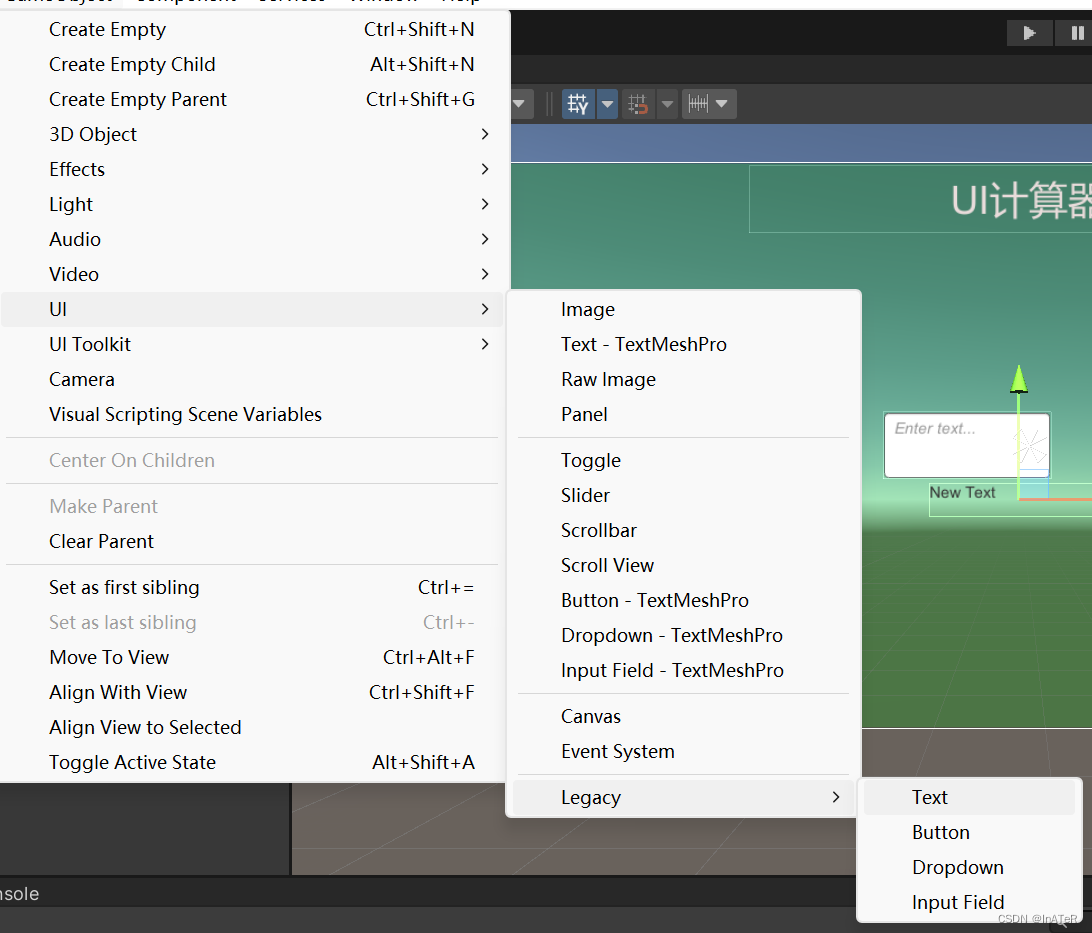The width and height of the screenshot is (1092, 933).
Task: Enable the snap increment magnet icon
Action: click(637, 104)
